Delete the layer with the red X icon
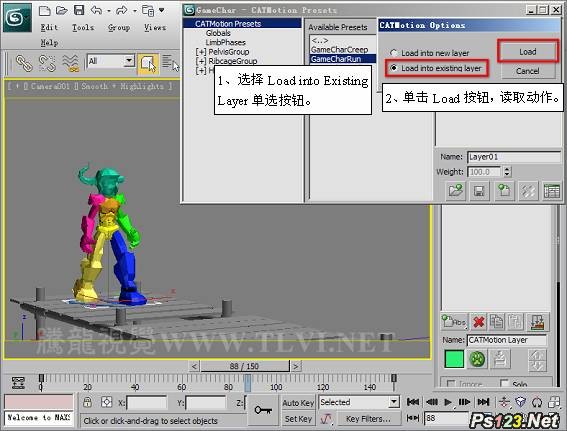 tap(478, 321)
